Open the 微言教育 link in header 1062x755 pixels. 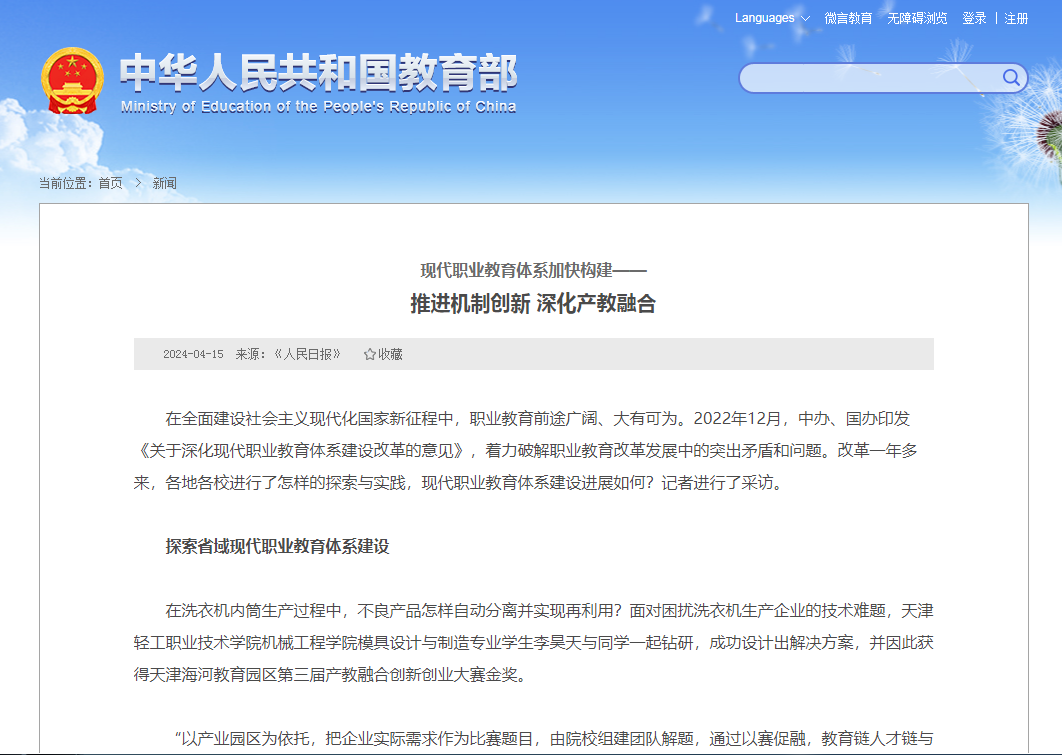(848, 18)
